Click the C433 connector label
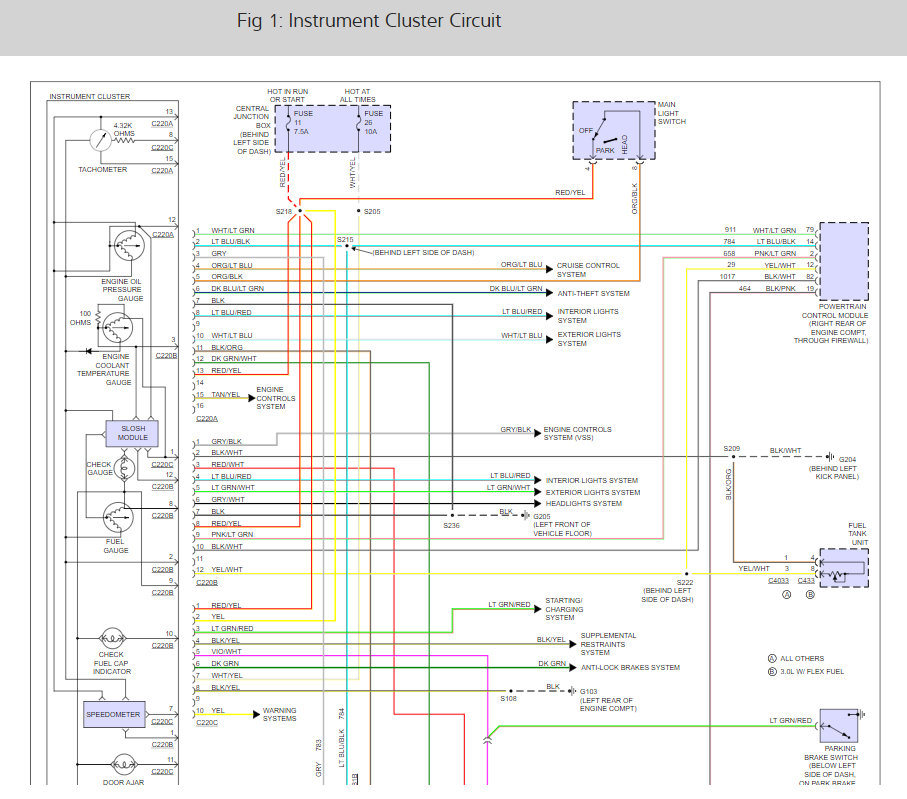907x799 pixels. 806,580
